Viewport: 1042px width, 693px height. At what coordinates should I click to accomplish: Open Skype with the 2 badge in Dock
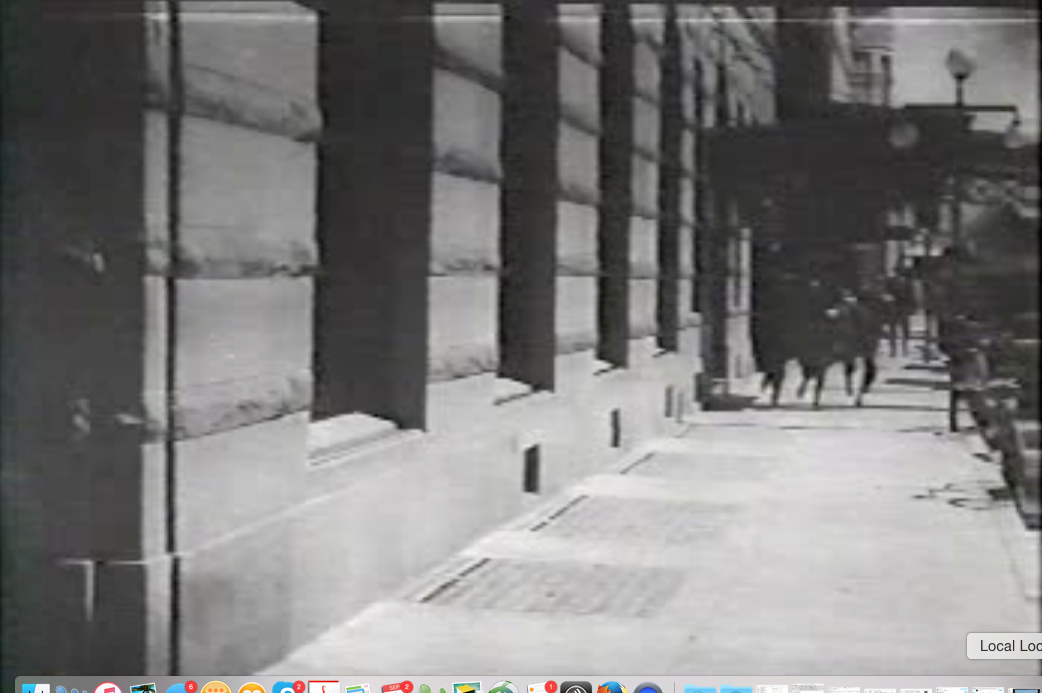[x=287, y=688]
